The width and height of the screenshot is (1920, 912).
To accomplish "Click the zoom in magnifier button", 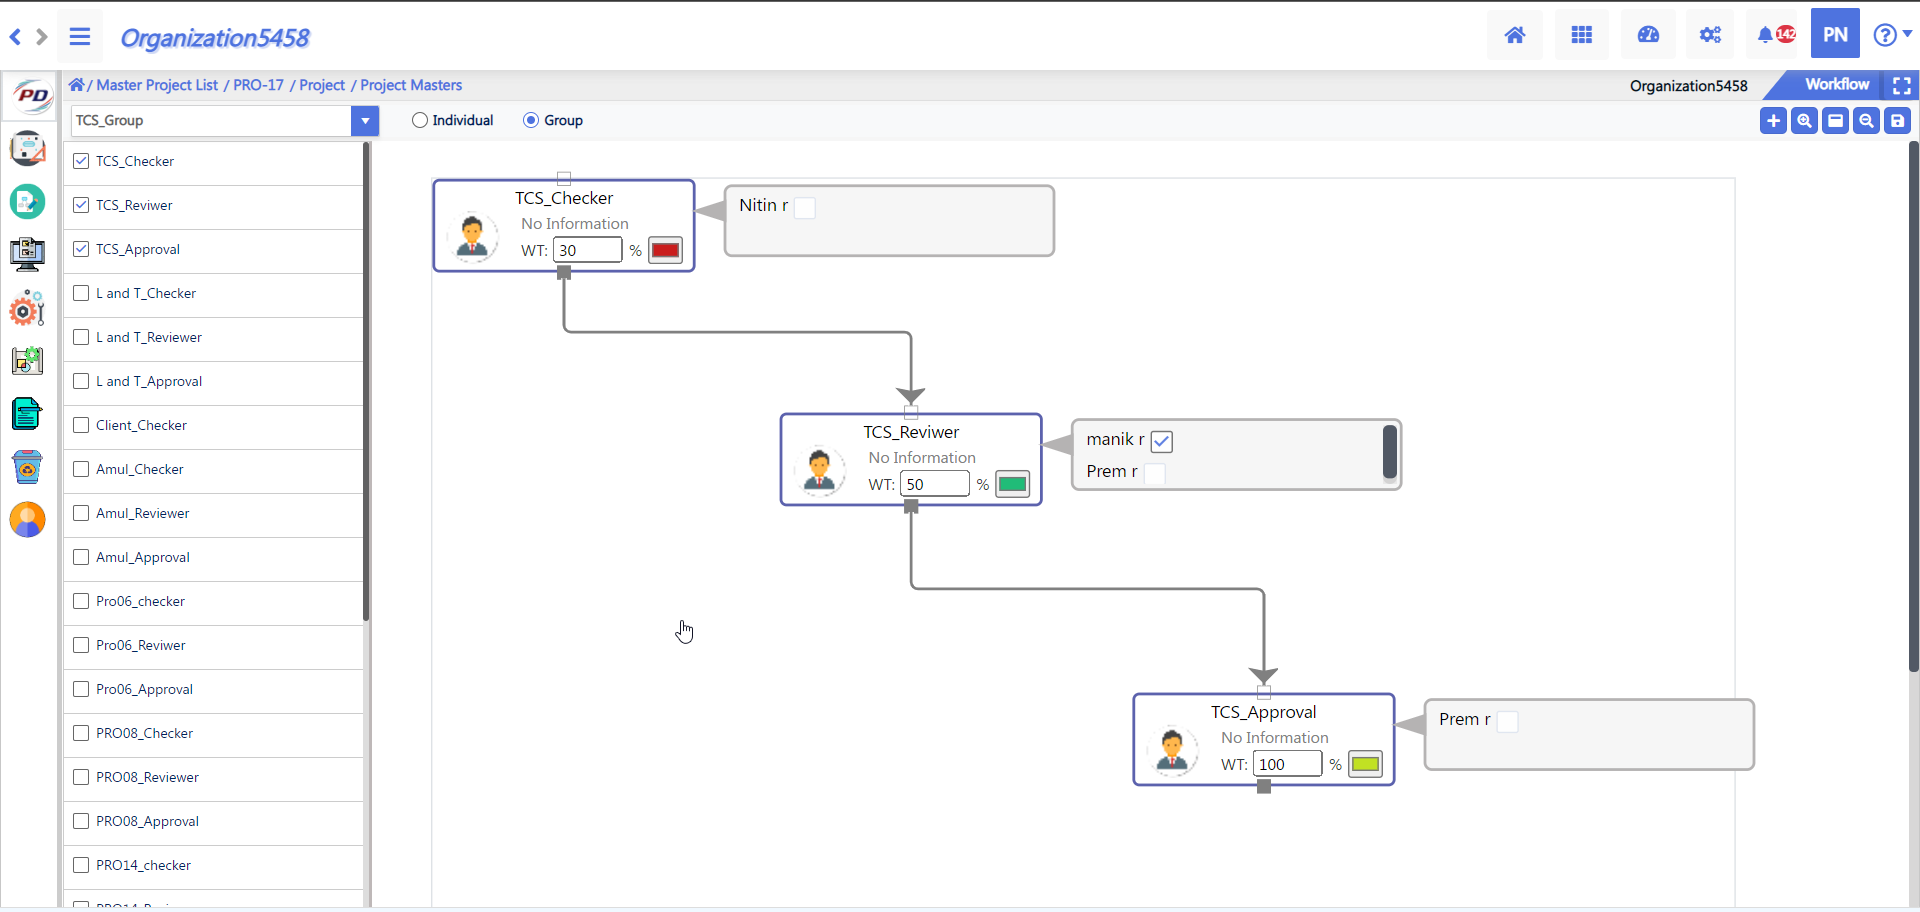I will point(1804,121).
